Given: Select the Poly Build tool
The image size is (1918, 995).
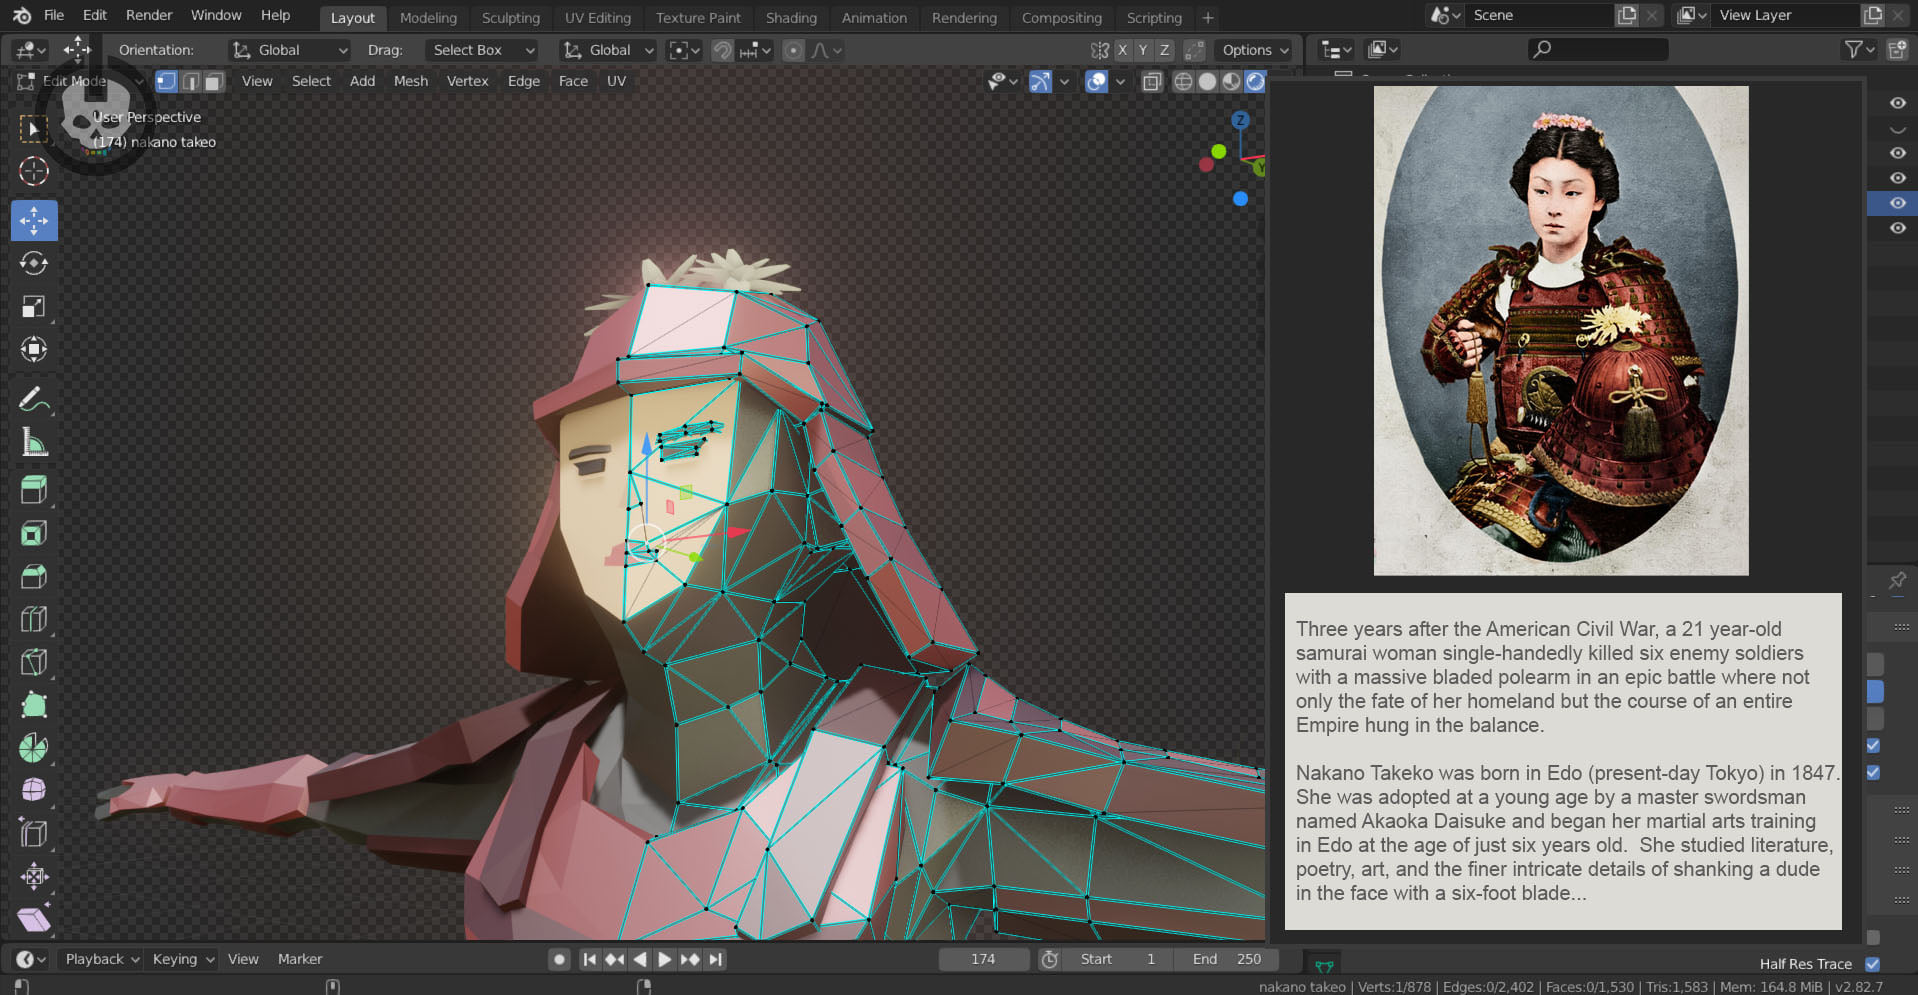Looking at the screenshot, I should 34,705.
